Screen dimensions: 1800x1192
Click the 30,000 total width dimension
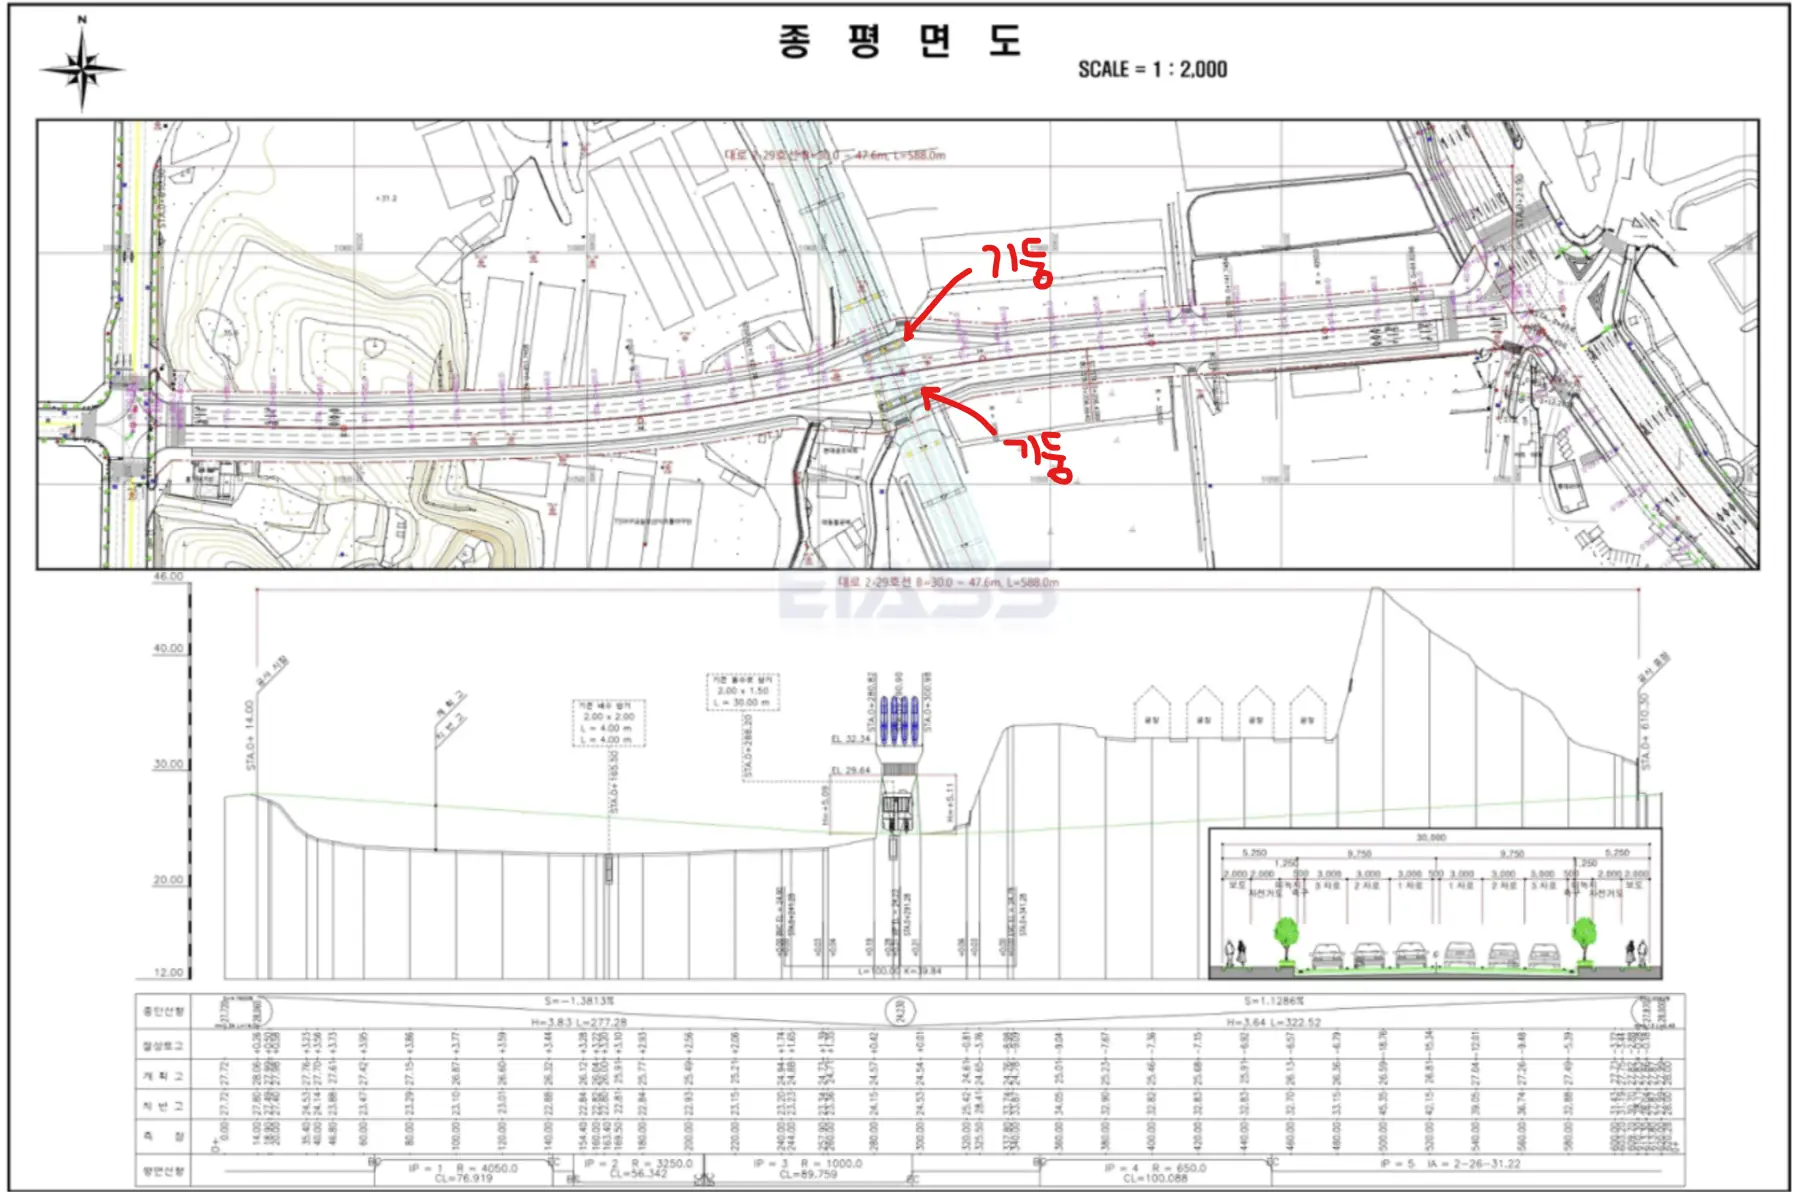point(1430,837)
